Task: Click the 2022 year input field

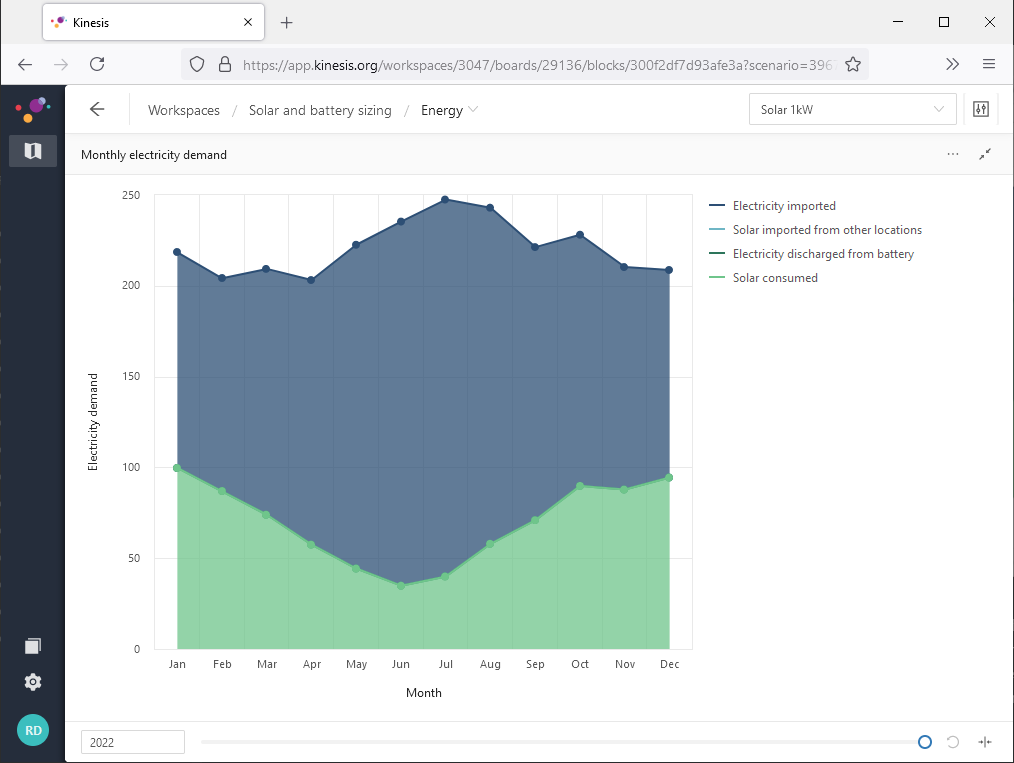Action: (133, 742)
